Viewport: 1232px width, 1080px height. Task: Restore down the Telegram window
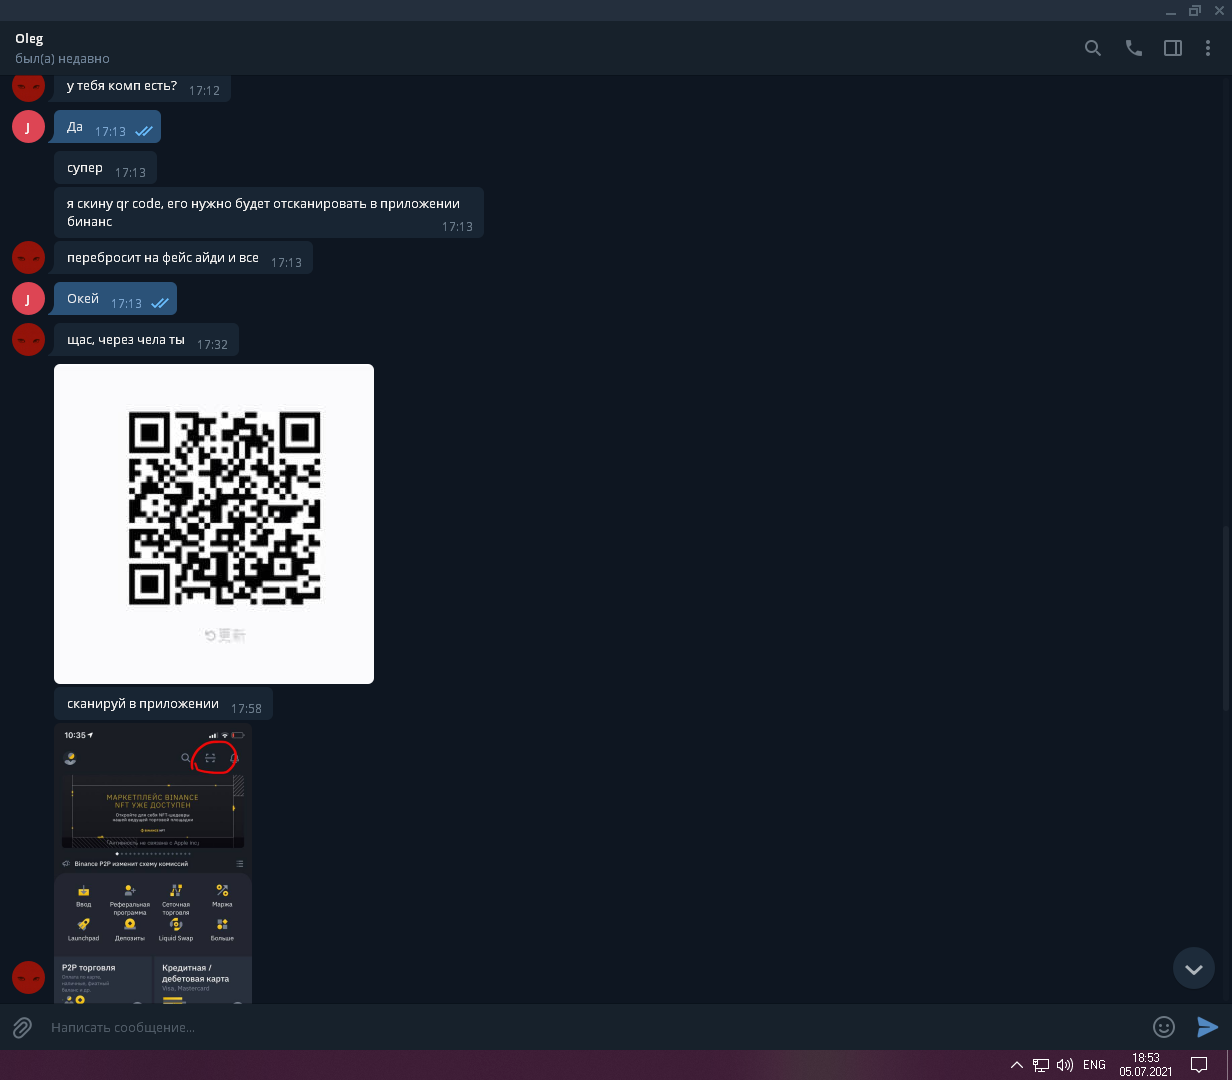point(1194,10)
